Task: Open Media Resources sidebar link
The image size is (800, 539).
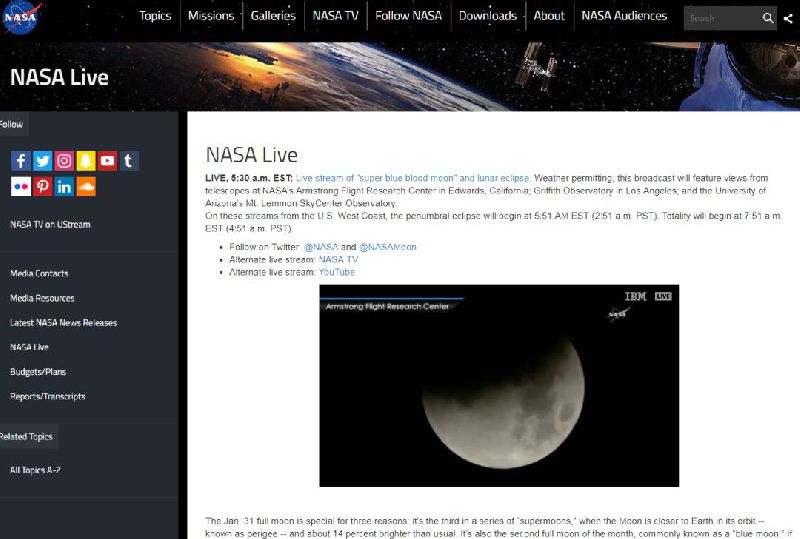Action: tap(42, 298)
